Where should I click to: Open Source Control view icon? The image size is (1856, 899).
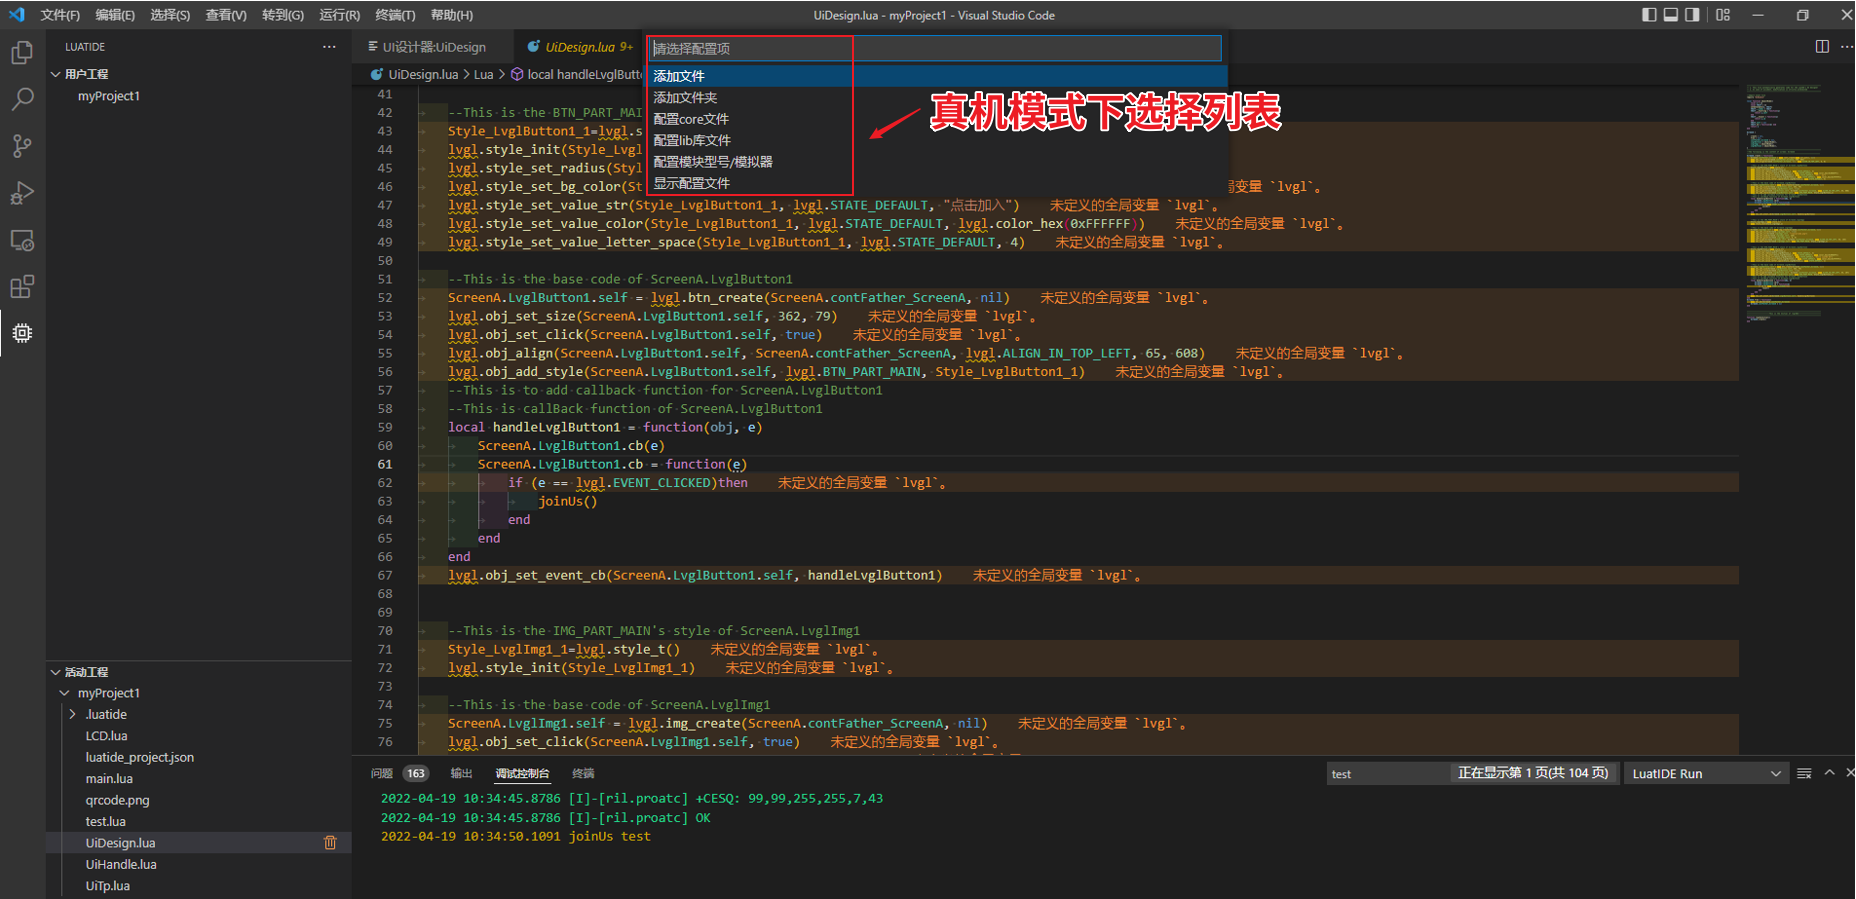pos(22,146)
